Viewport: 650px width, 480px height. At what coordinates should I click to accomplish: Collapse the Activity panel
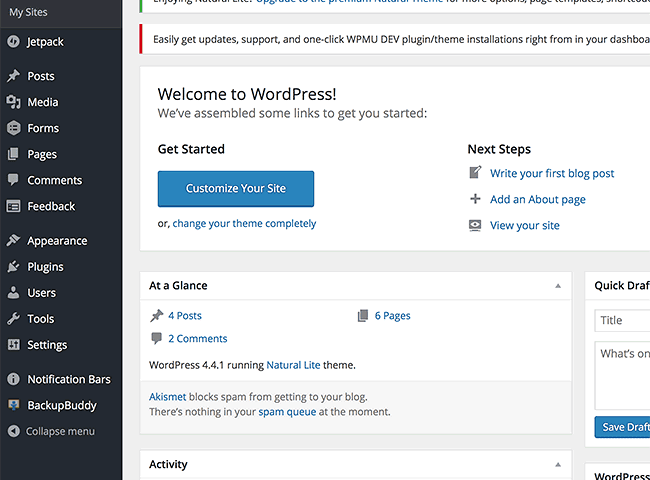tap(558, 464)
